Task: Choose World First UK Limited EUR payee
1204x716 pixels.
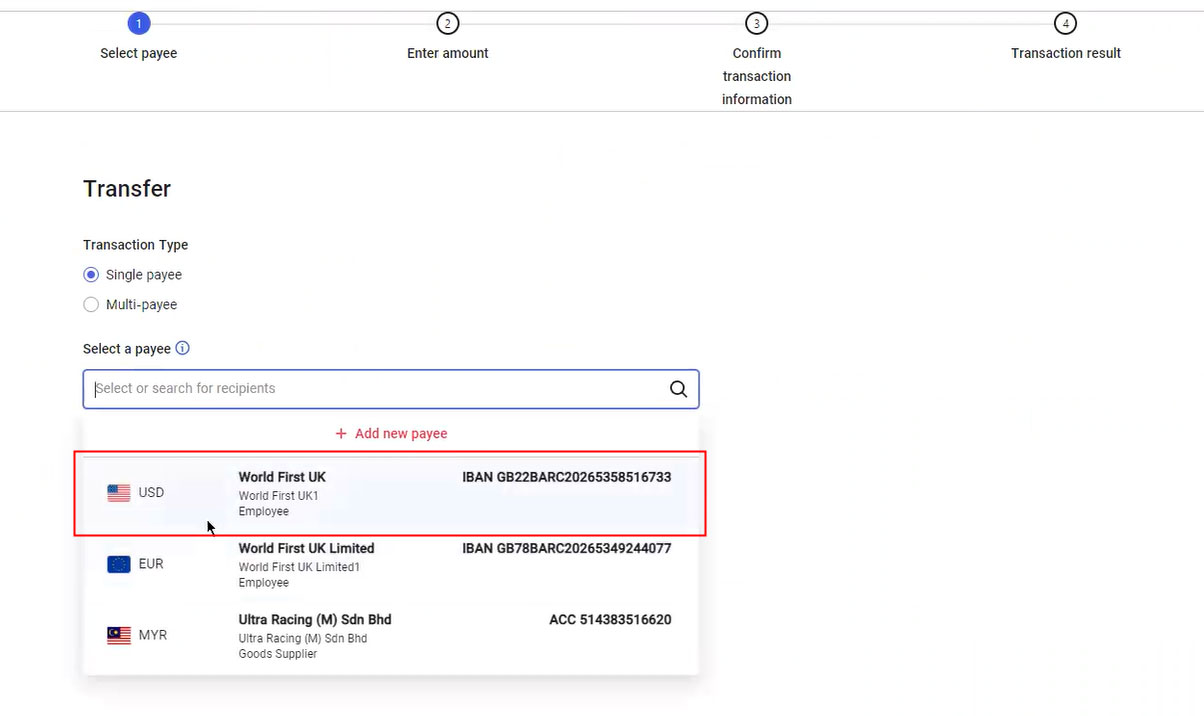Action: pos(390,564)
